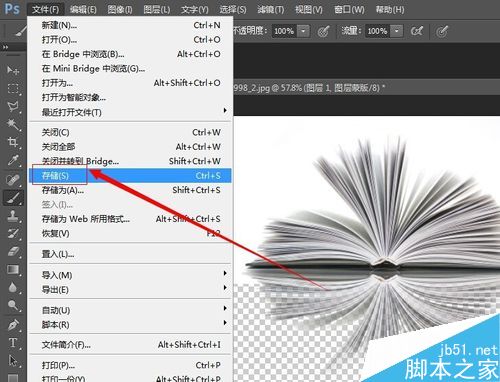Choose 置入(L)... menu entry
This screenshot has width=500, height=382.
131,254
